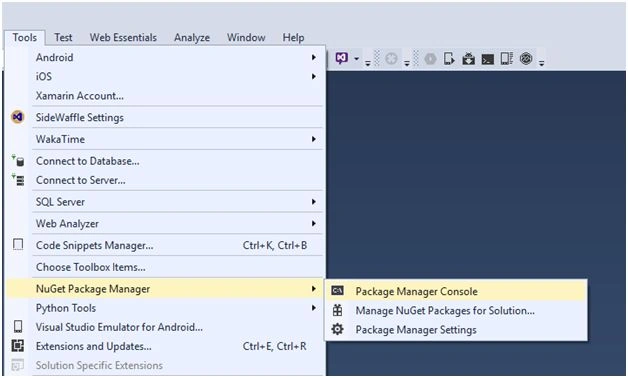Click the Package Manager Console icon
Screen dimensions: 628x378
338,291
